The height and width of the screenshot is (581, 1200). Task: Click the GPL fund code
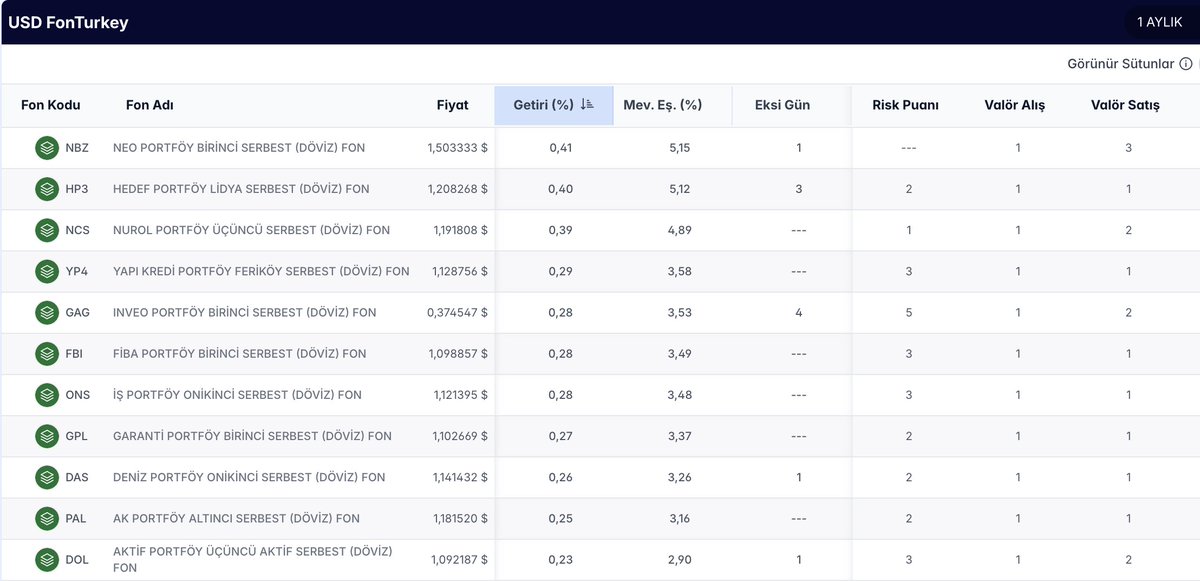tap(76, 436)
